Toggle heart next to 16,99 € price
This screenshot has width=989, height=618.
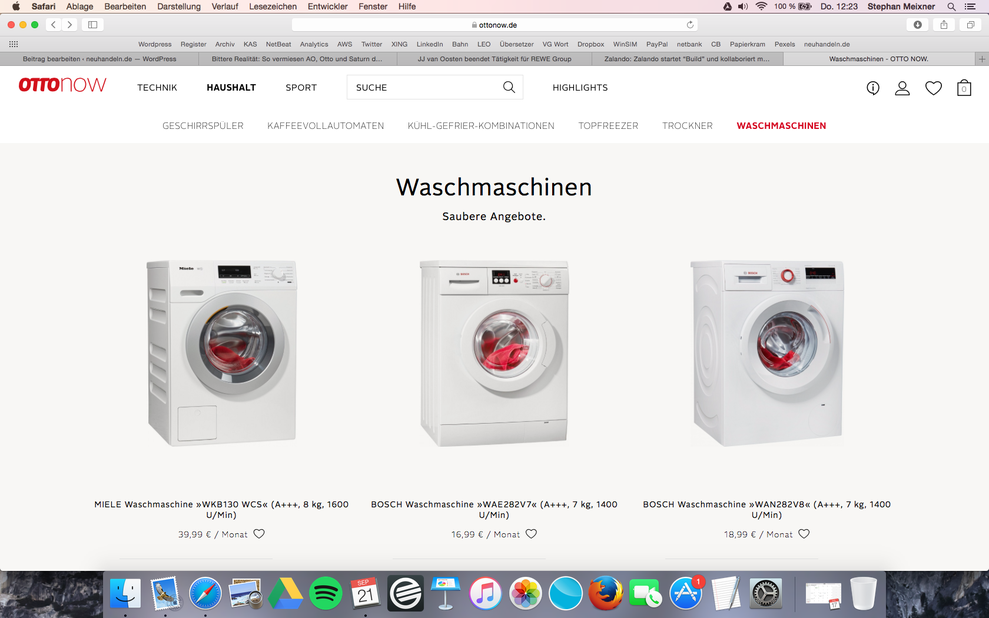pos(532,533)
